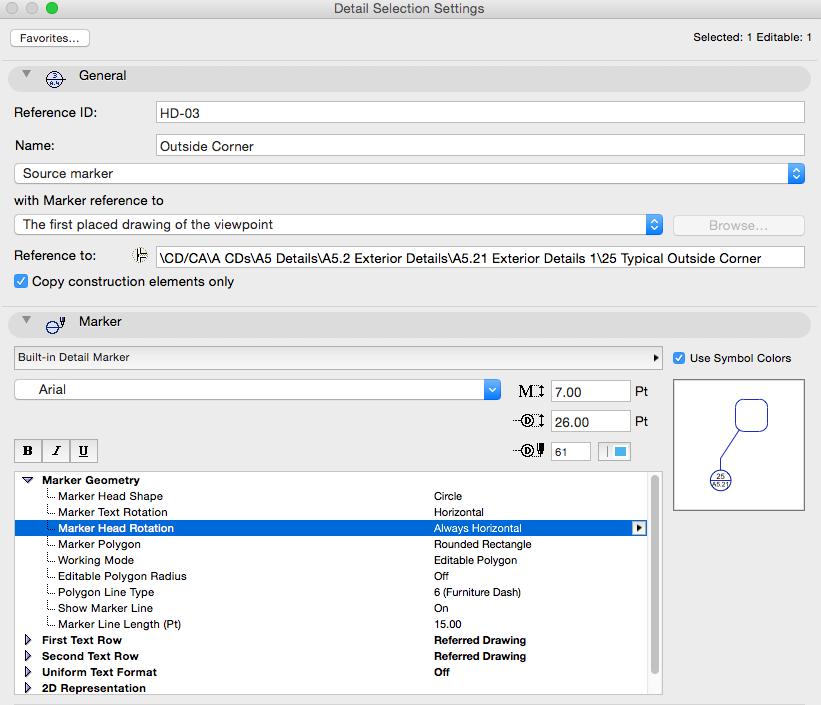Click the marker pen icon
Screen dimensions: 821x705
tap(529, 450)
